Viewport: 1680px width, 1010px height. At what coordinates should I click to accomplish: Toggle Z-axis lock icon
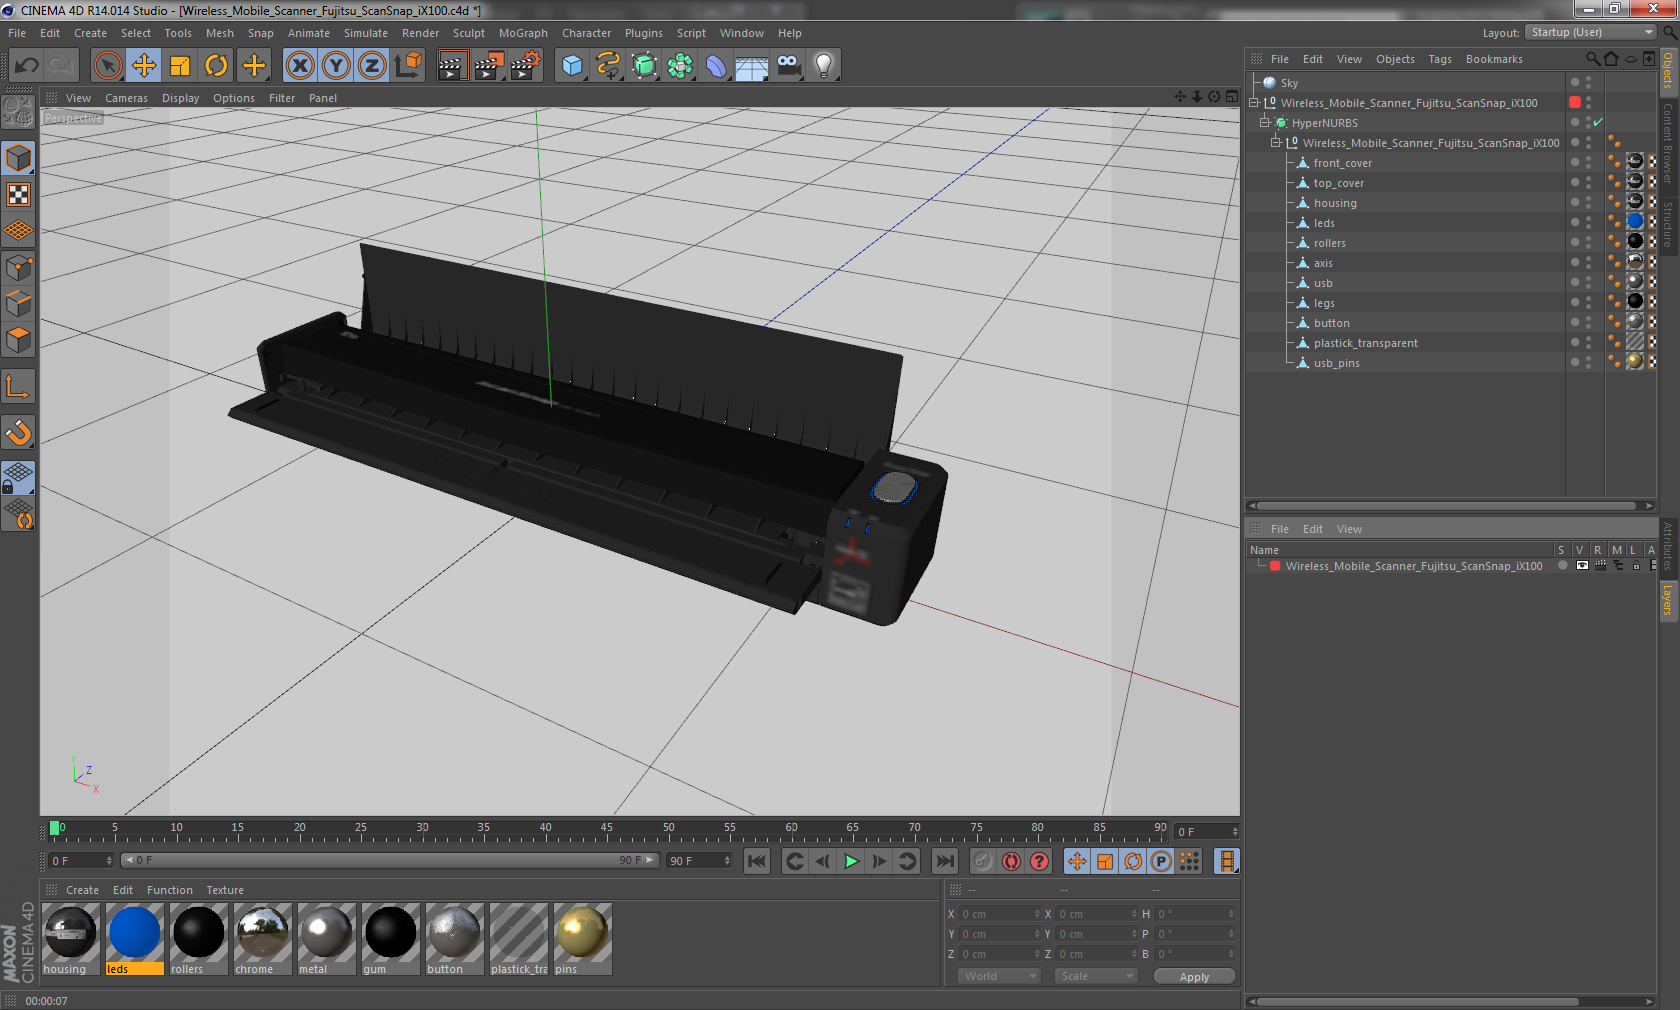click(372, 66)
